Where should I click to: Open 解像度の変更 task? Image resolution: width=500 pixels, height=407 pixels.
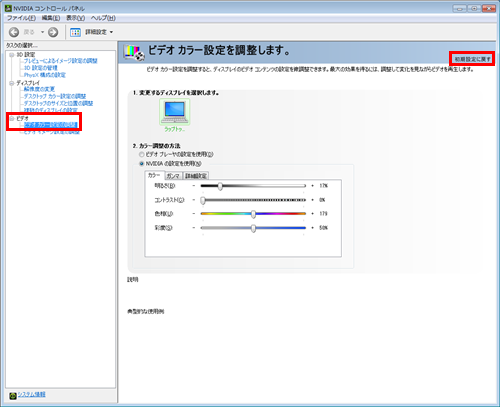tap(39, 89)
